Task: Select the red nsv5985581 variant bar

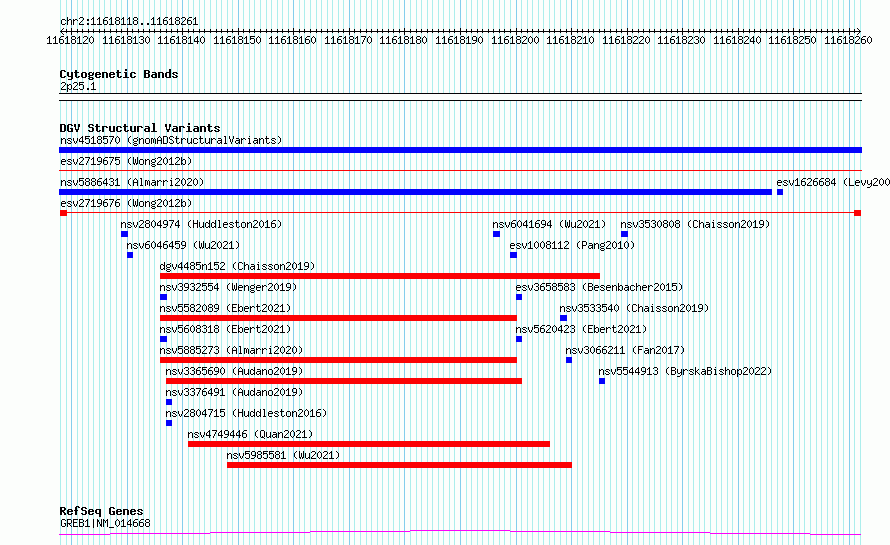Action: (400, 465)
